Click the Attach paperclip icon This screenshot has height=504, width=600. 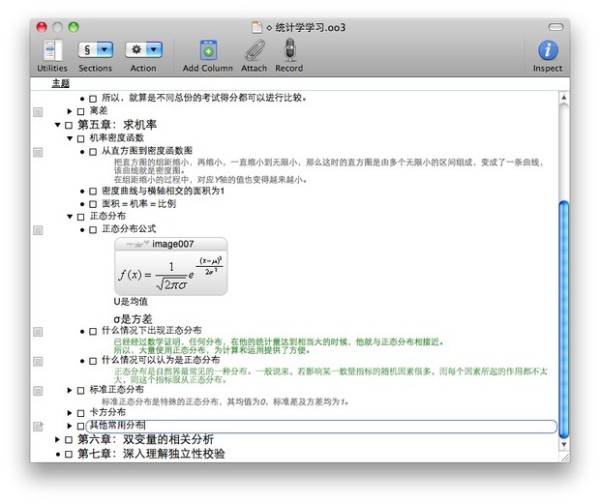click(254, 51)
